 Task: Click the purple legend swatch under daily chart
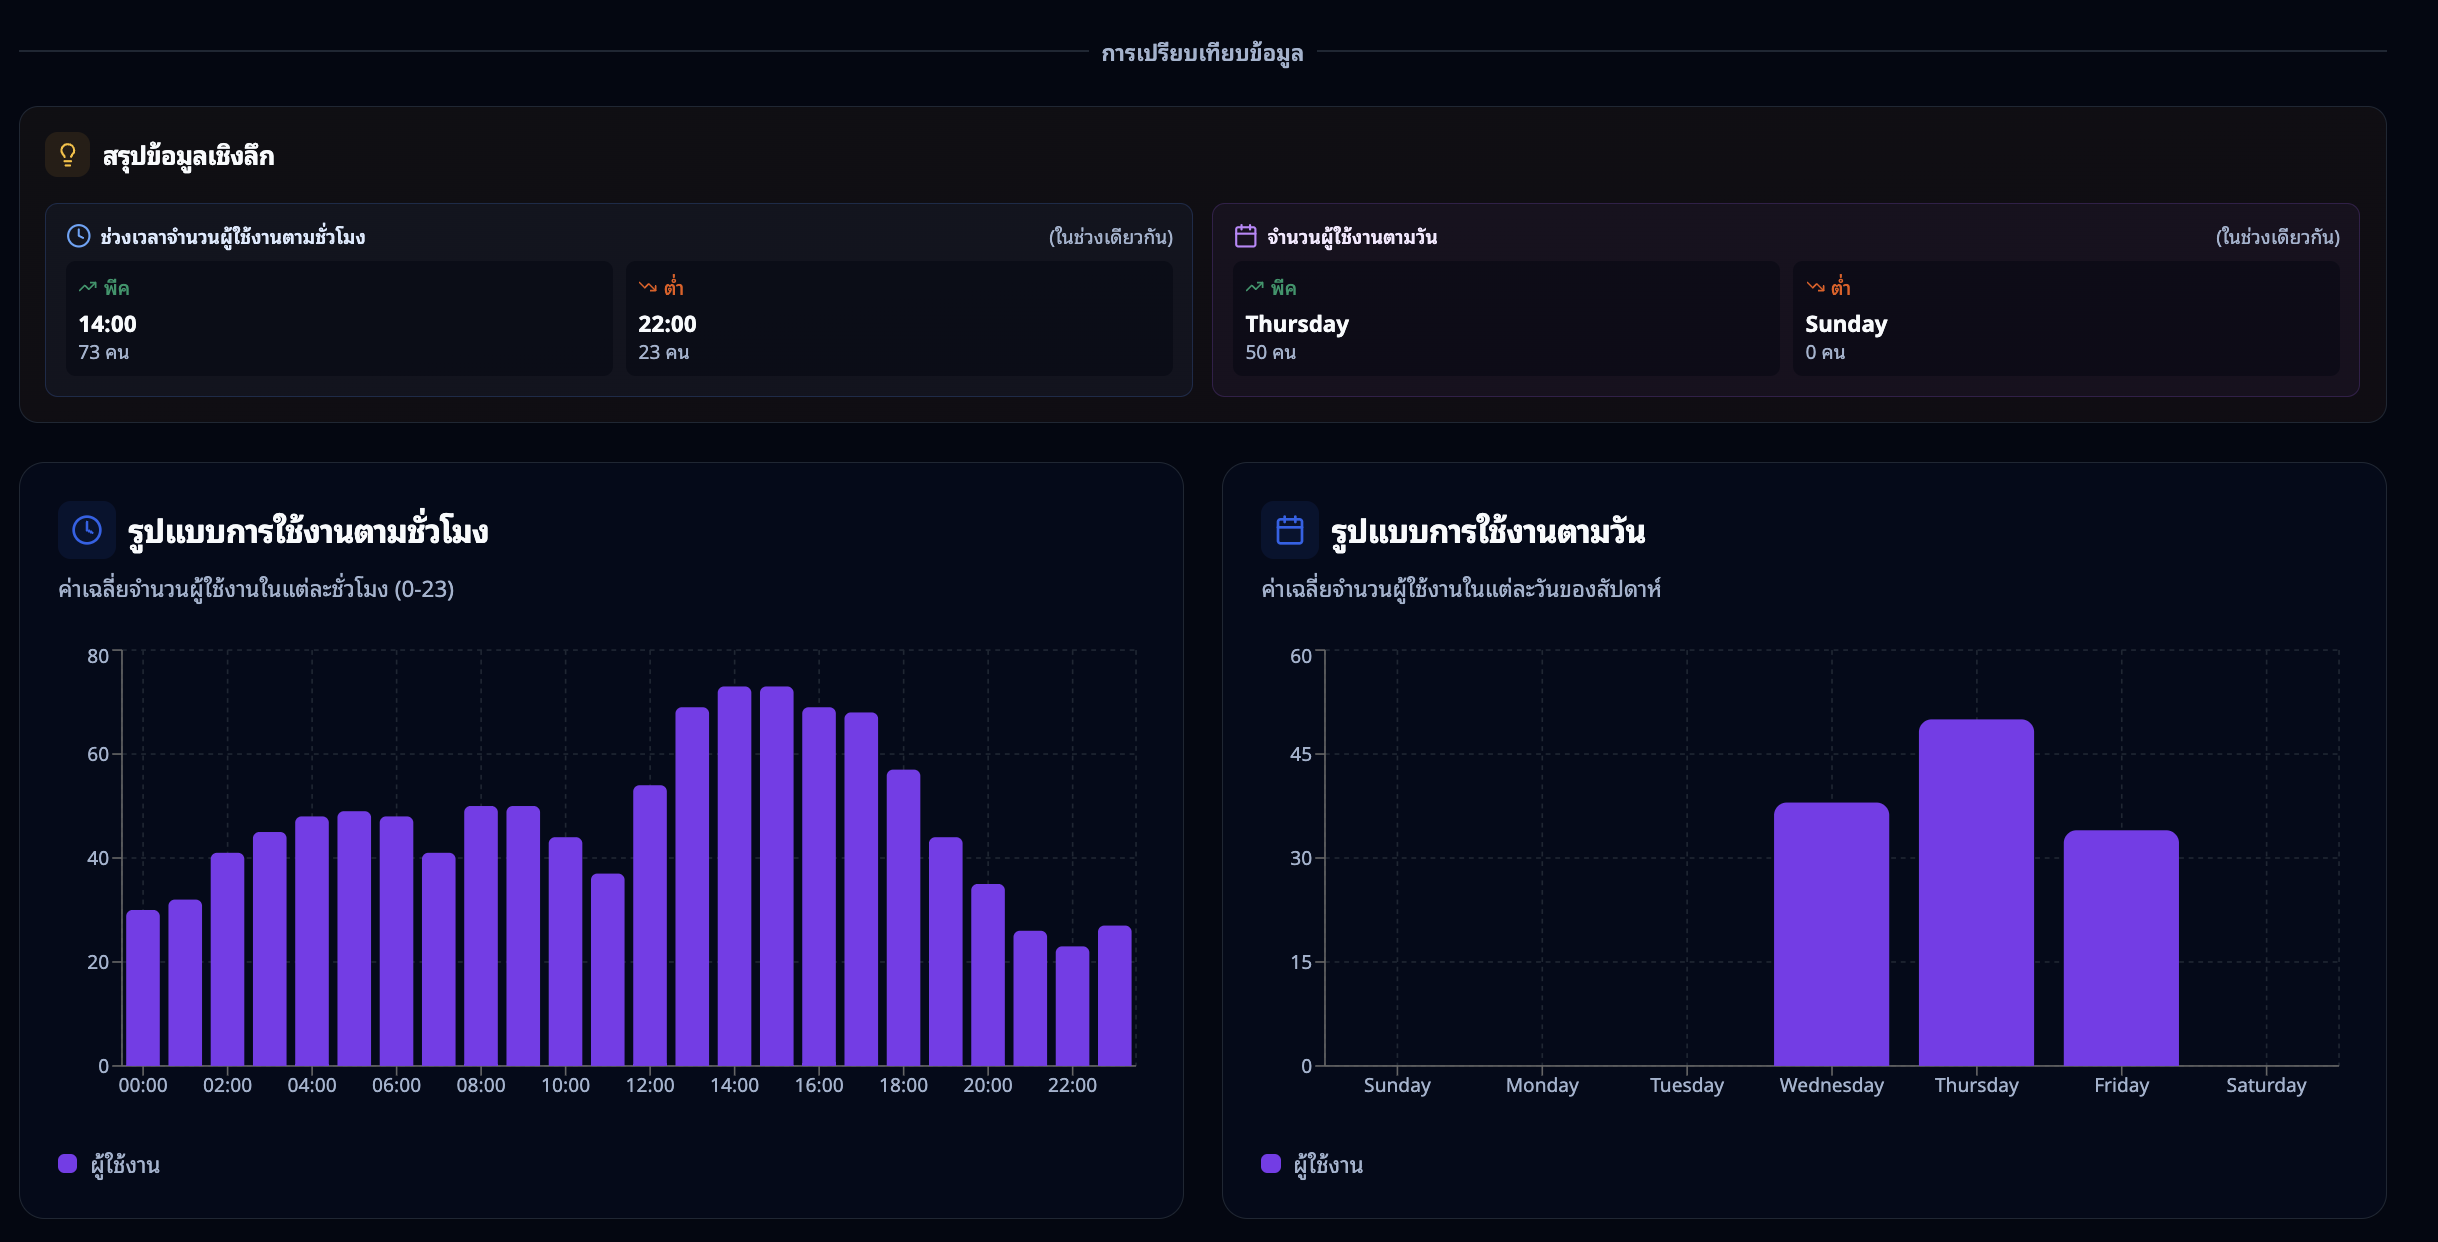[x=1271, y=1163]
